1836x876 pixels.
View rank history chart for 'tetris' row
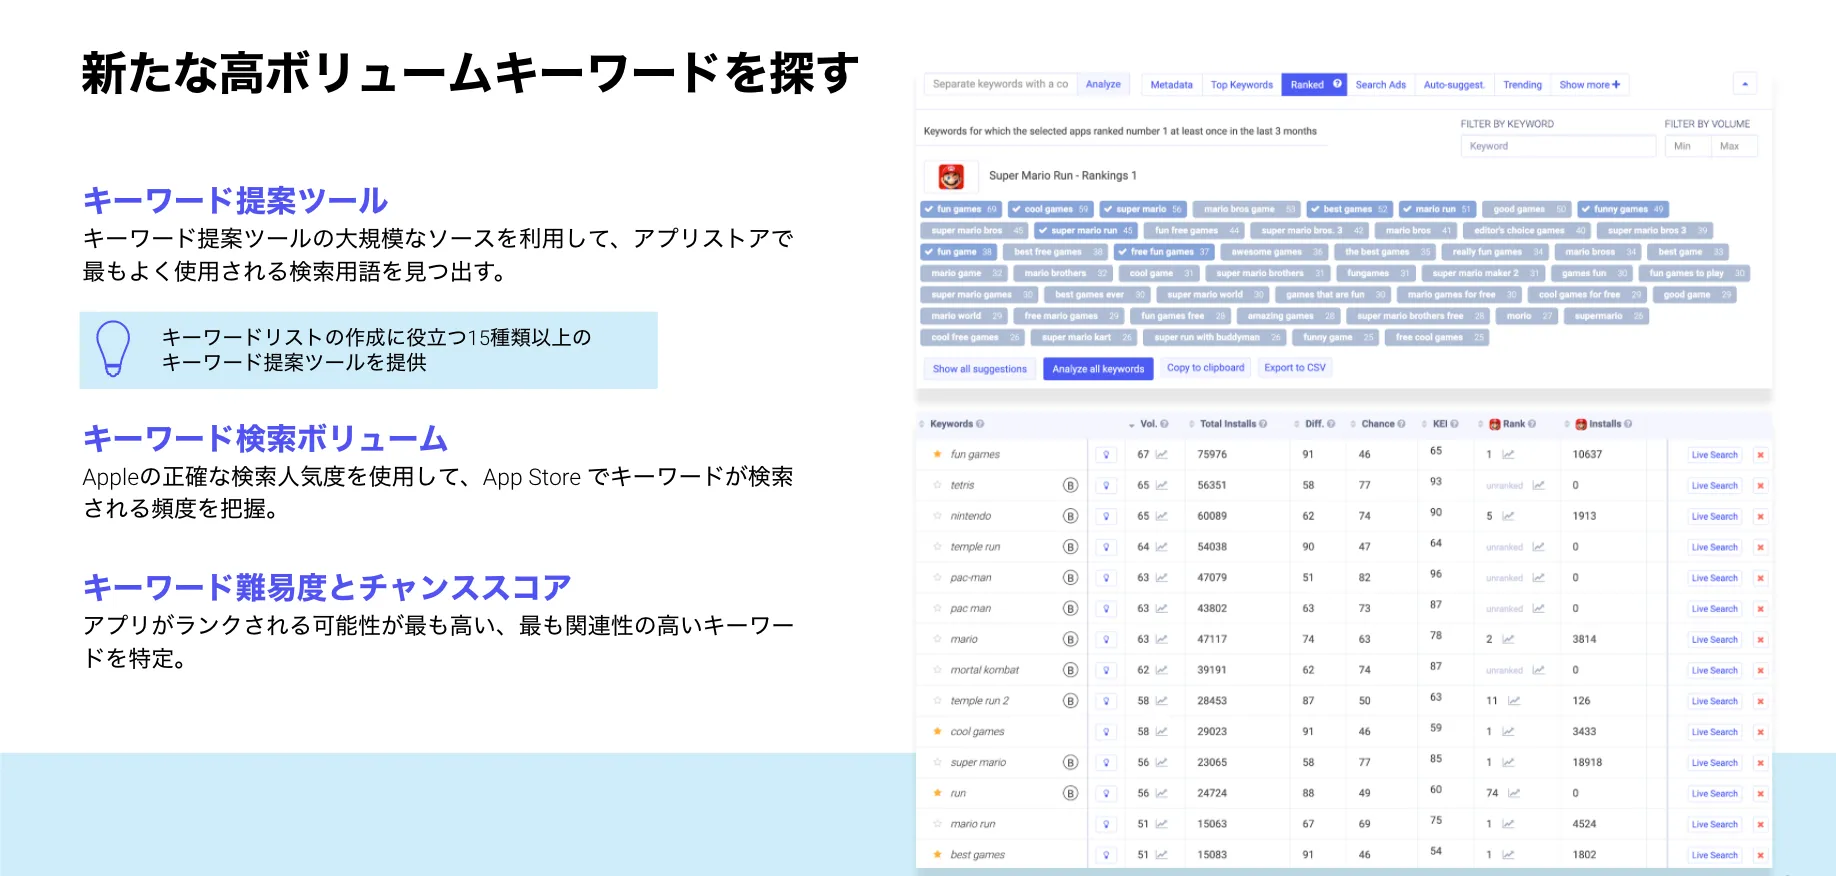(1538, 485)
